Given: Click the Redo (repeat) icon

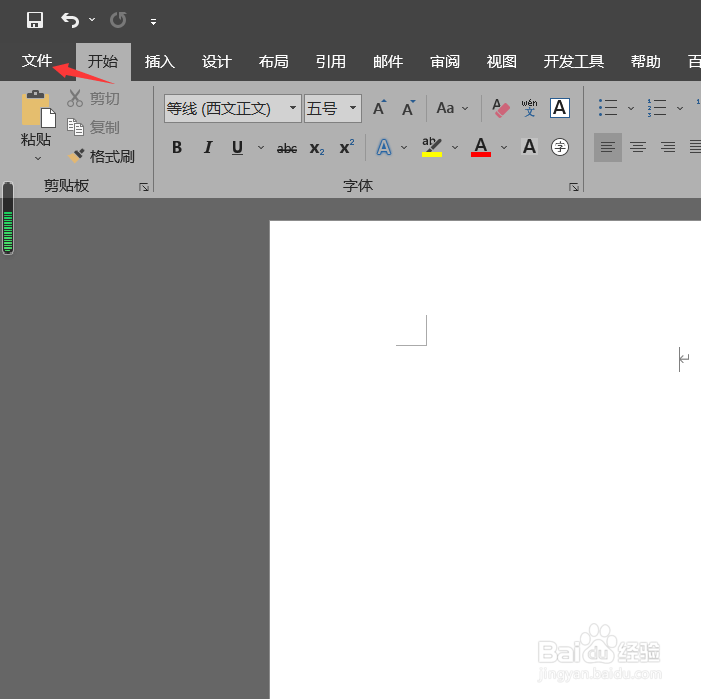Looking at the screenshot, I should pos(118,20).
